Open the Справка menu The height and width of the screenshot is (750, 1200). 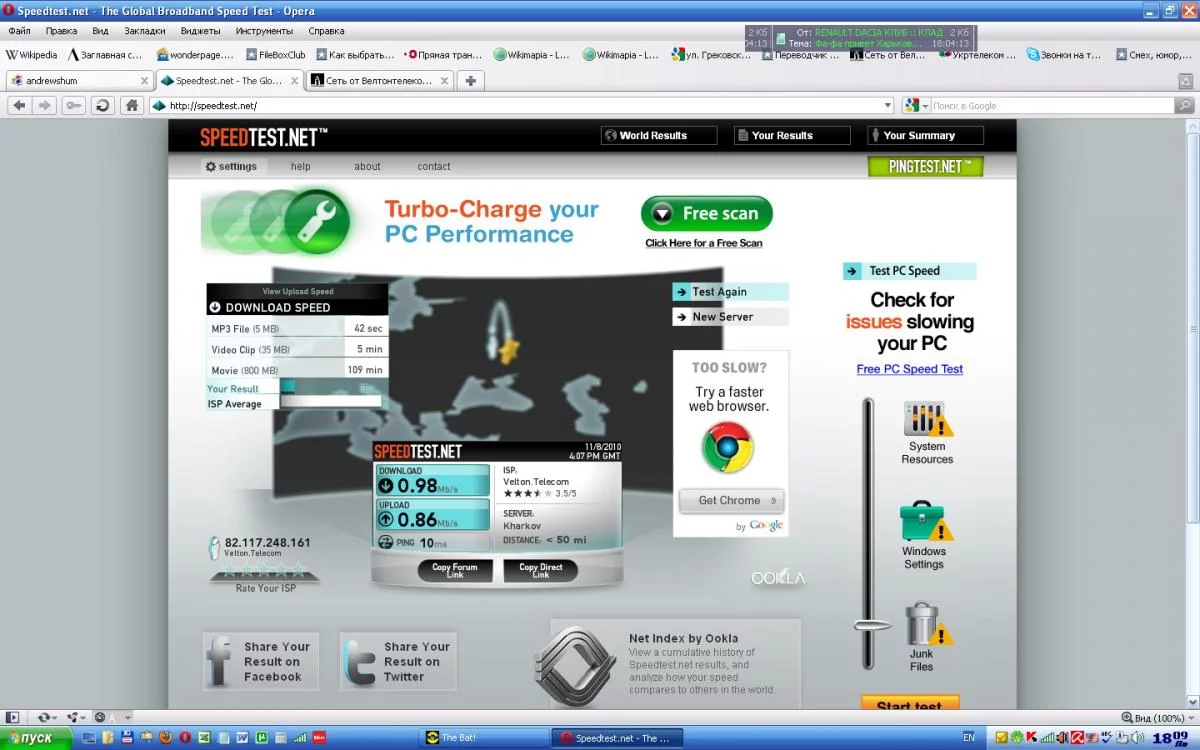pyautogui.click(x=327, y=31)
